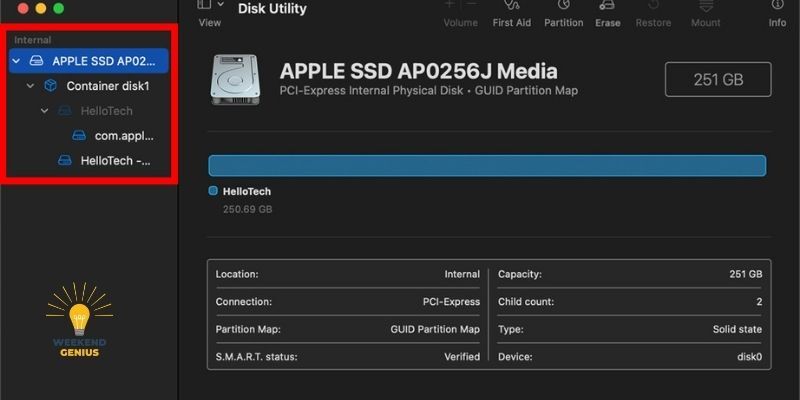Click the greyed HelloTech drive icon
The width and height of the screenshot is (800, 400).
pyautogui.click(x=65, y=111)
